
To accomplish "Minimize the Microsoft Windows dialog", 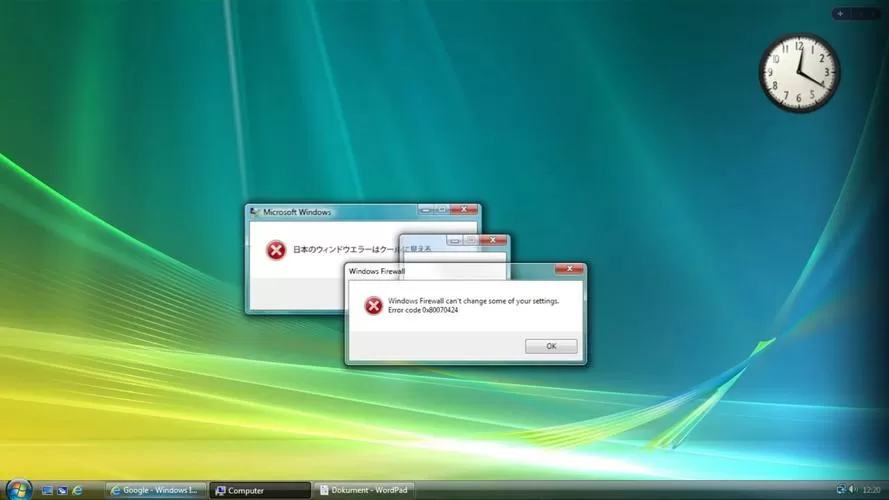I will [426, 210].
